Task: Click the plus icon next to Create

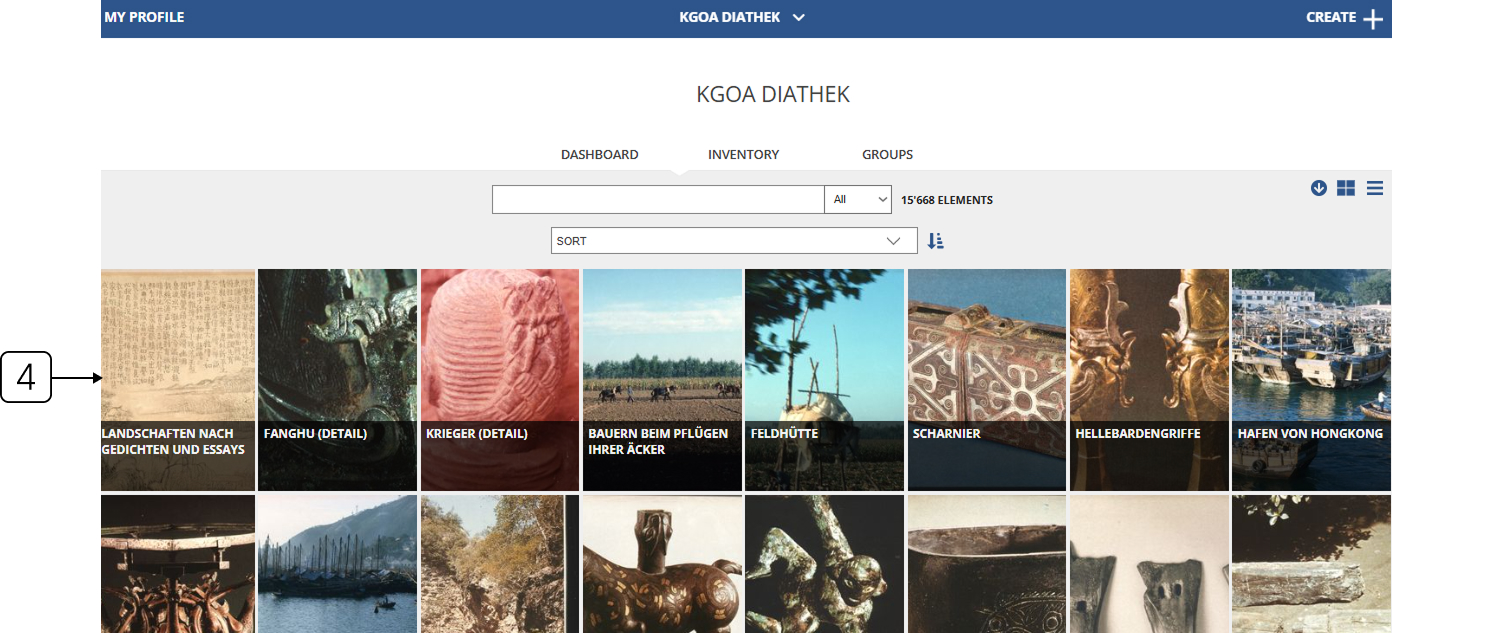Action: pyautogui.click(x=1373, y=19)
